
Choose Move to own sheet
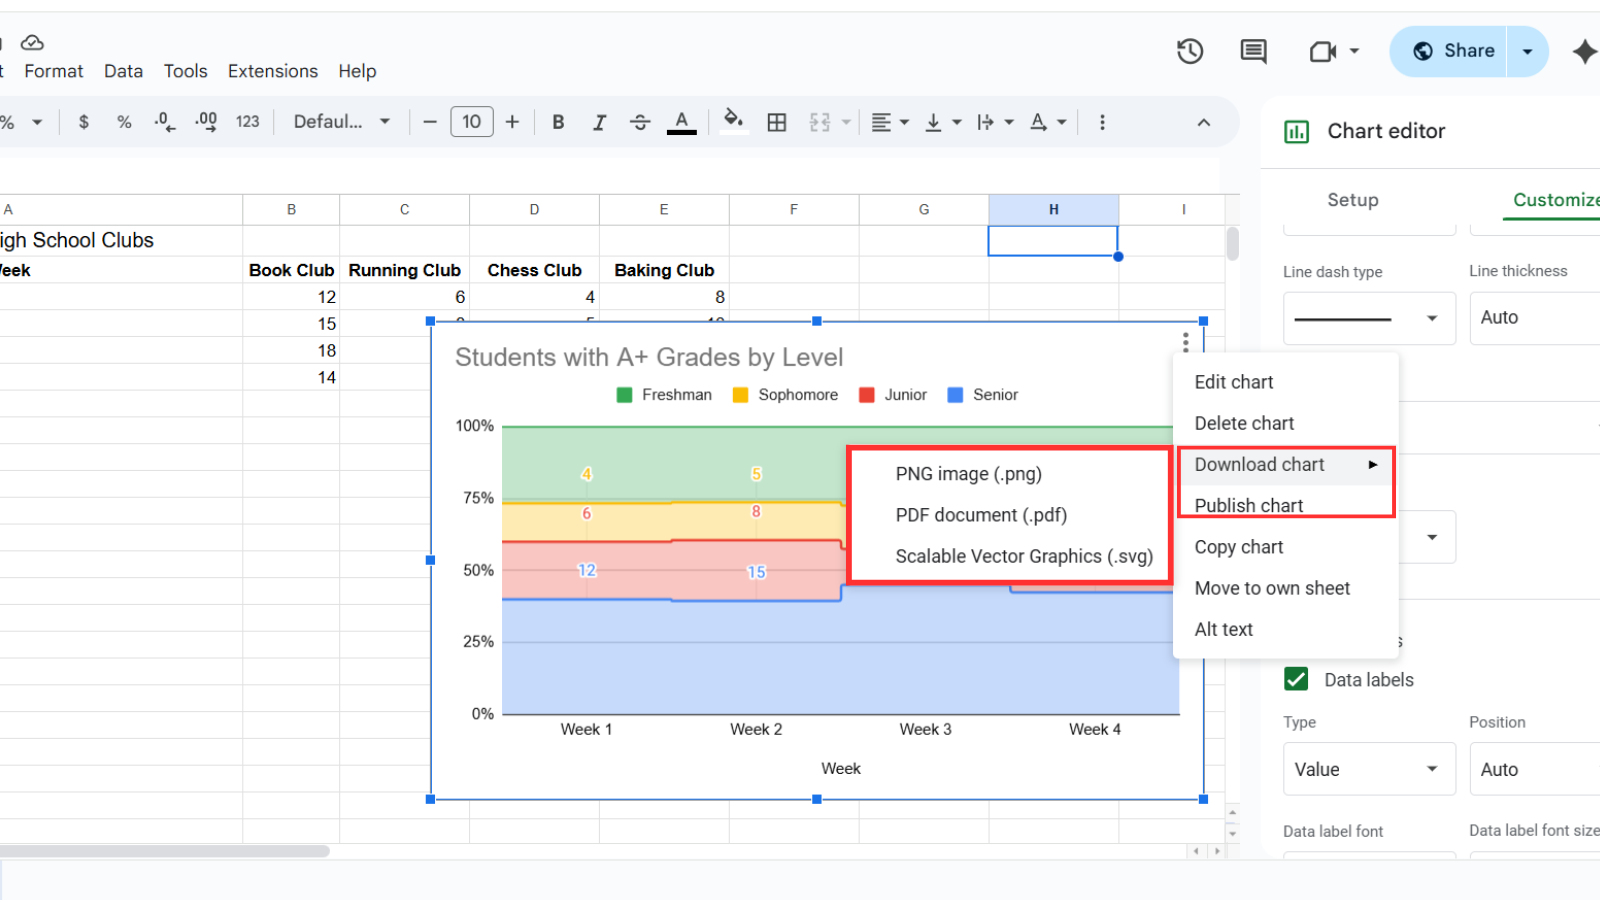click(x=1285, y=588)
